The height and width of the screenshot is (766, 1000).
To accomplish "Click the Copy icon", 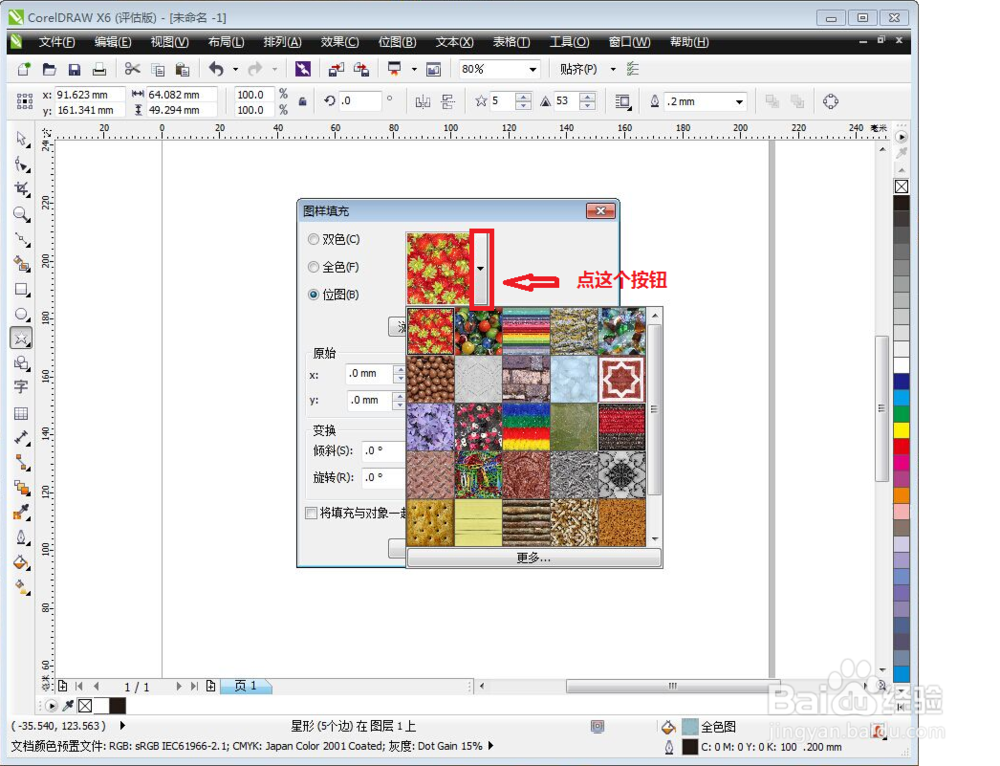I will [158, 69].
